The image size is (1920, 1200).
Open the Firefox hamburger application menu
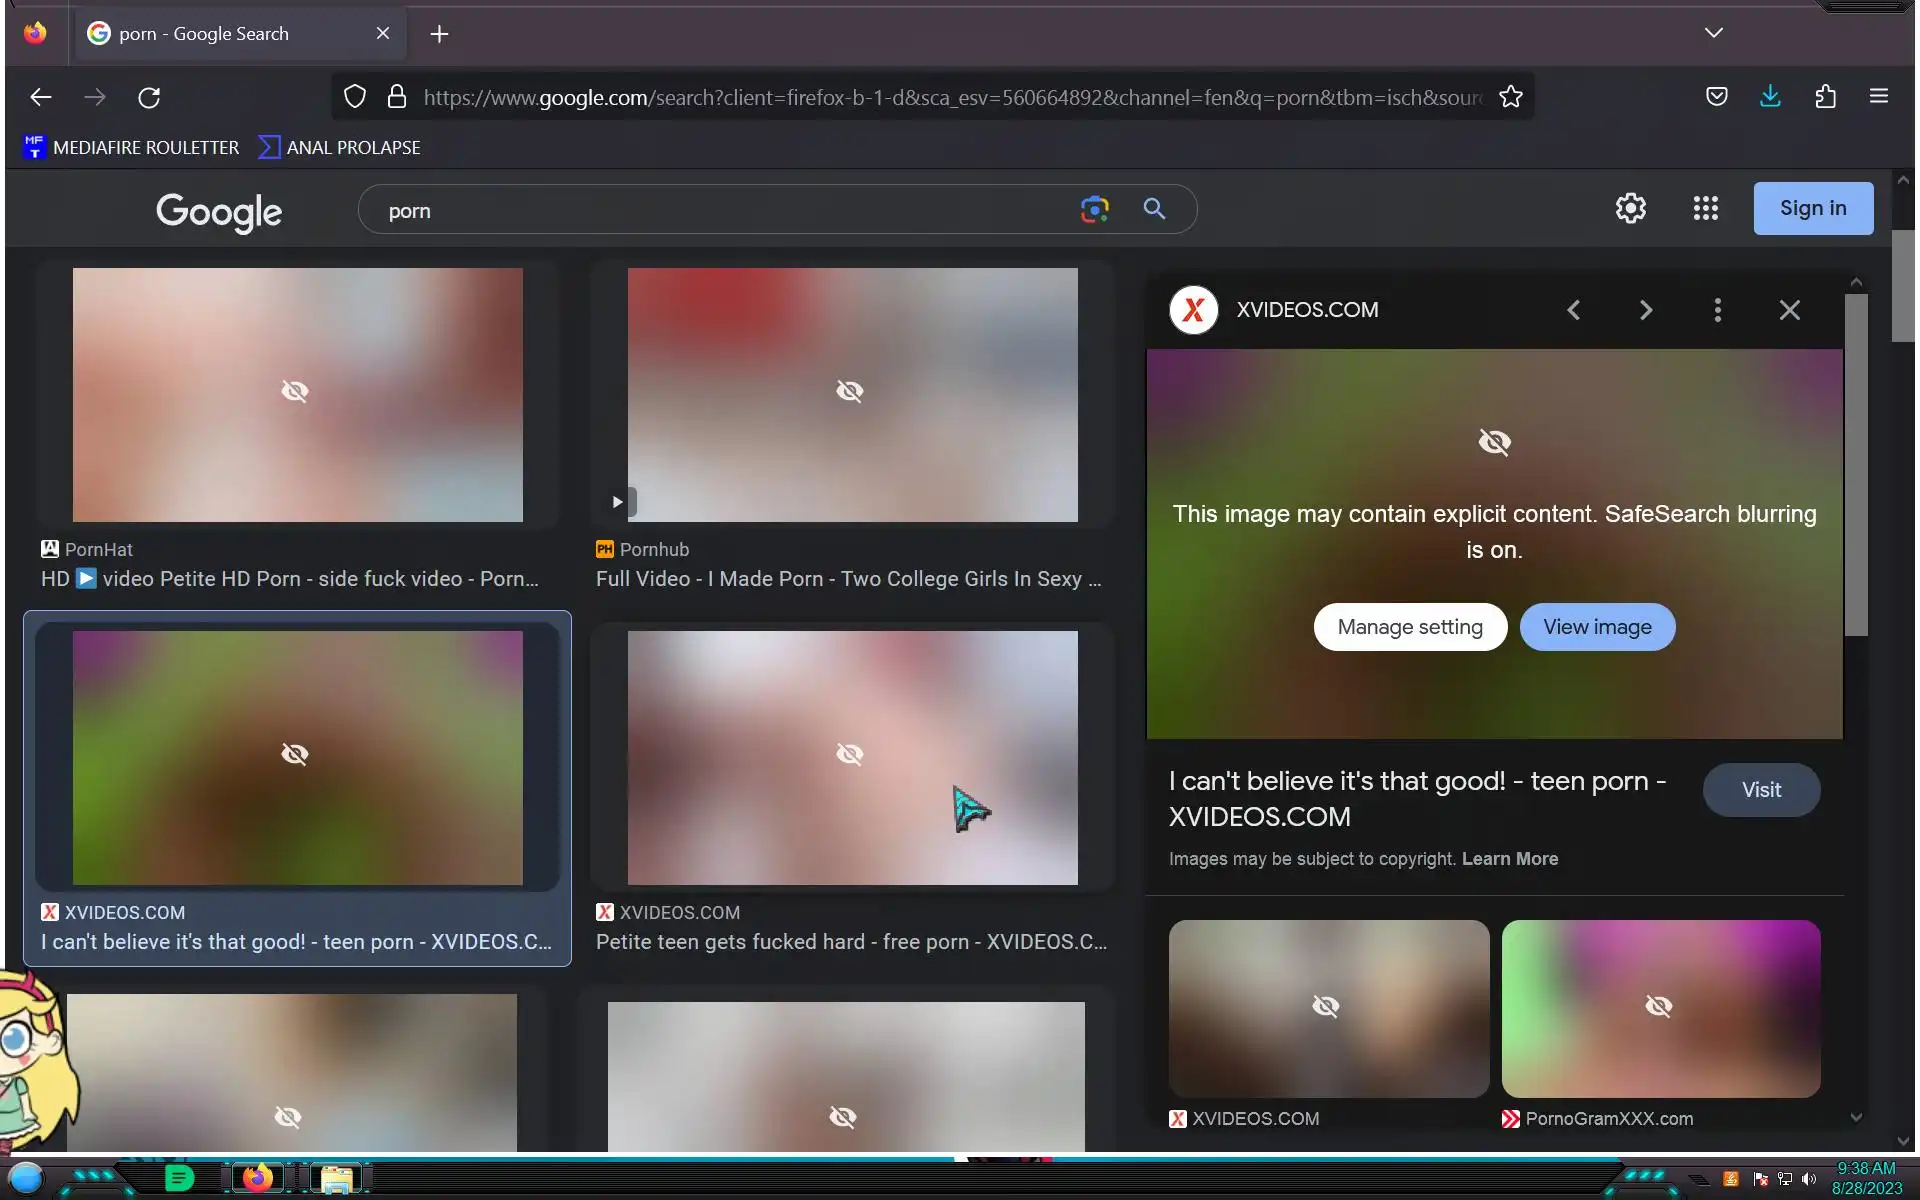[x=1878, y=97]
